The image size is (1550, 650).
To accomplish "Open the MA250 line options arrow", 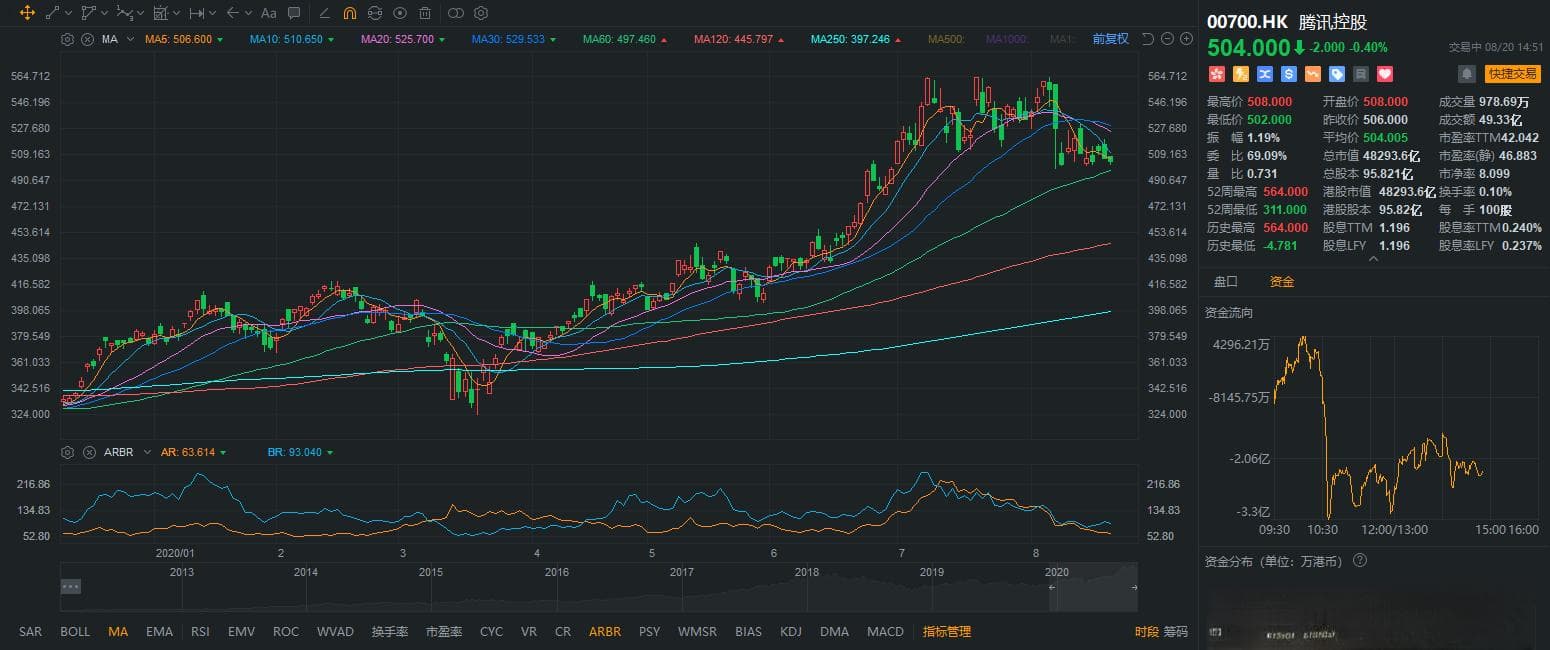I will 898,40.
